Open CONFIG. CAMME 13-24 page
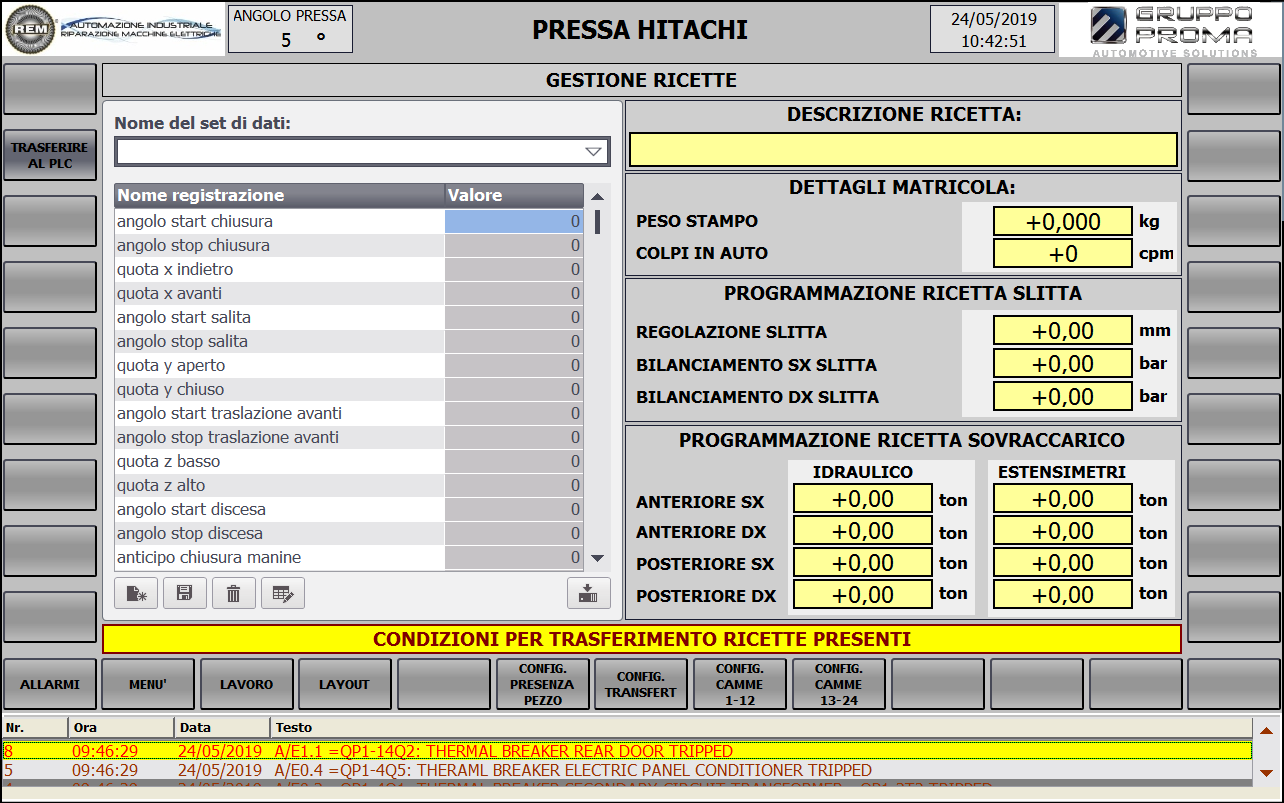The width and height of the screenshot is (1284, 803). coord(838,684)
